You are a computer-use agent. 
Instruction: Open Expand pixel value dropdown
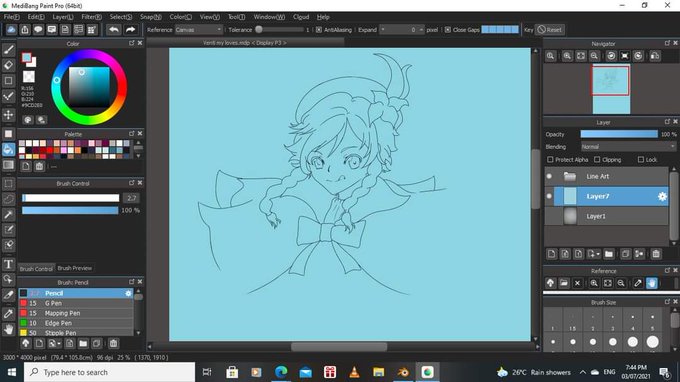tap(402, 29)
